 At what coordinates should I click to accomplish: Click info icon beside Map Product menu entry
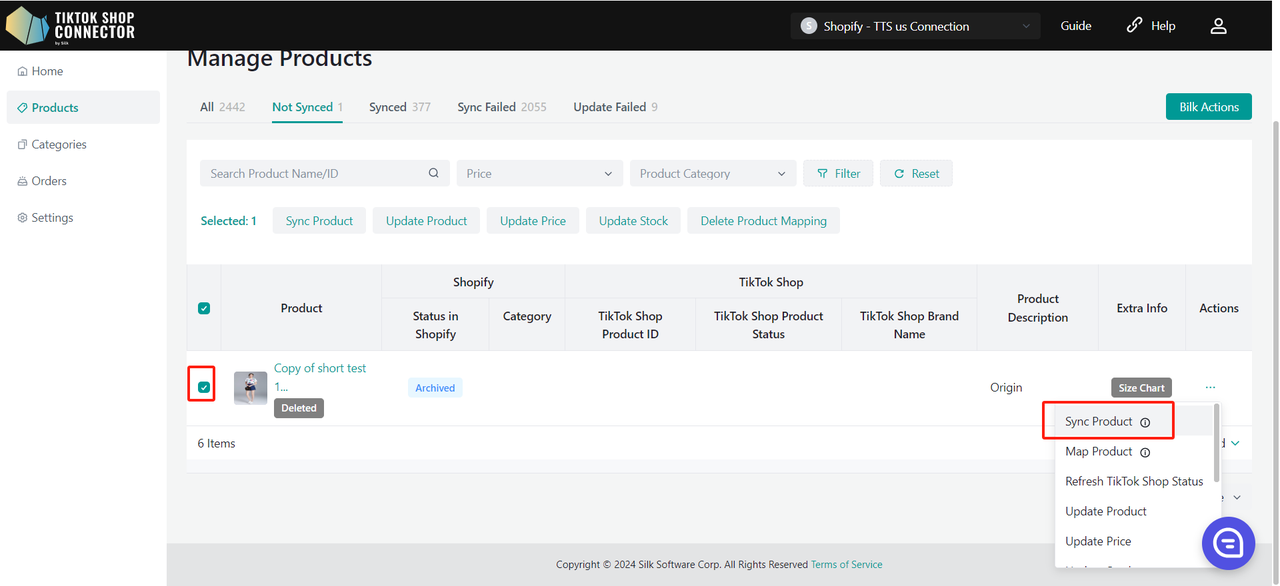point(1145,452)
